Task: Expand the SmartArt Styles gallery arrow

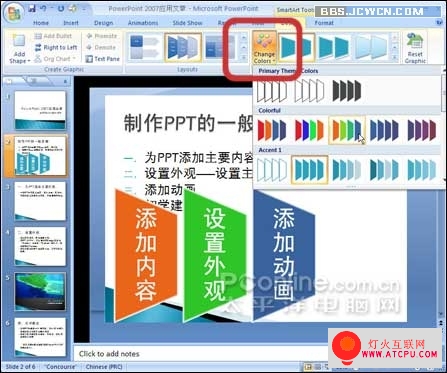Action: pyautogui.click(x=395, y=58)
